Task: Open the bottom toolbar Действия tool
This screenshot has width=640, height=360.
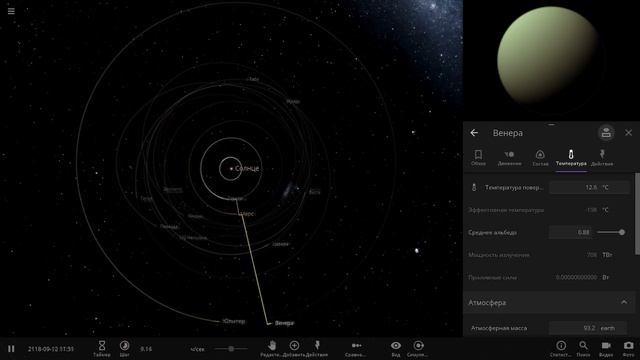Action: coord(317,349)
